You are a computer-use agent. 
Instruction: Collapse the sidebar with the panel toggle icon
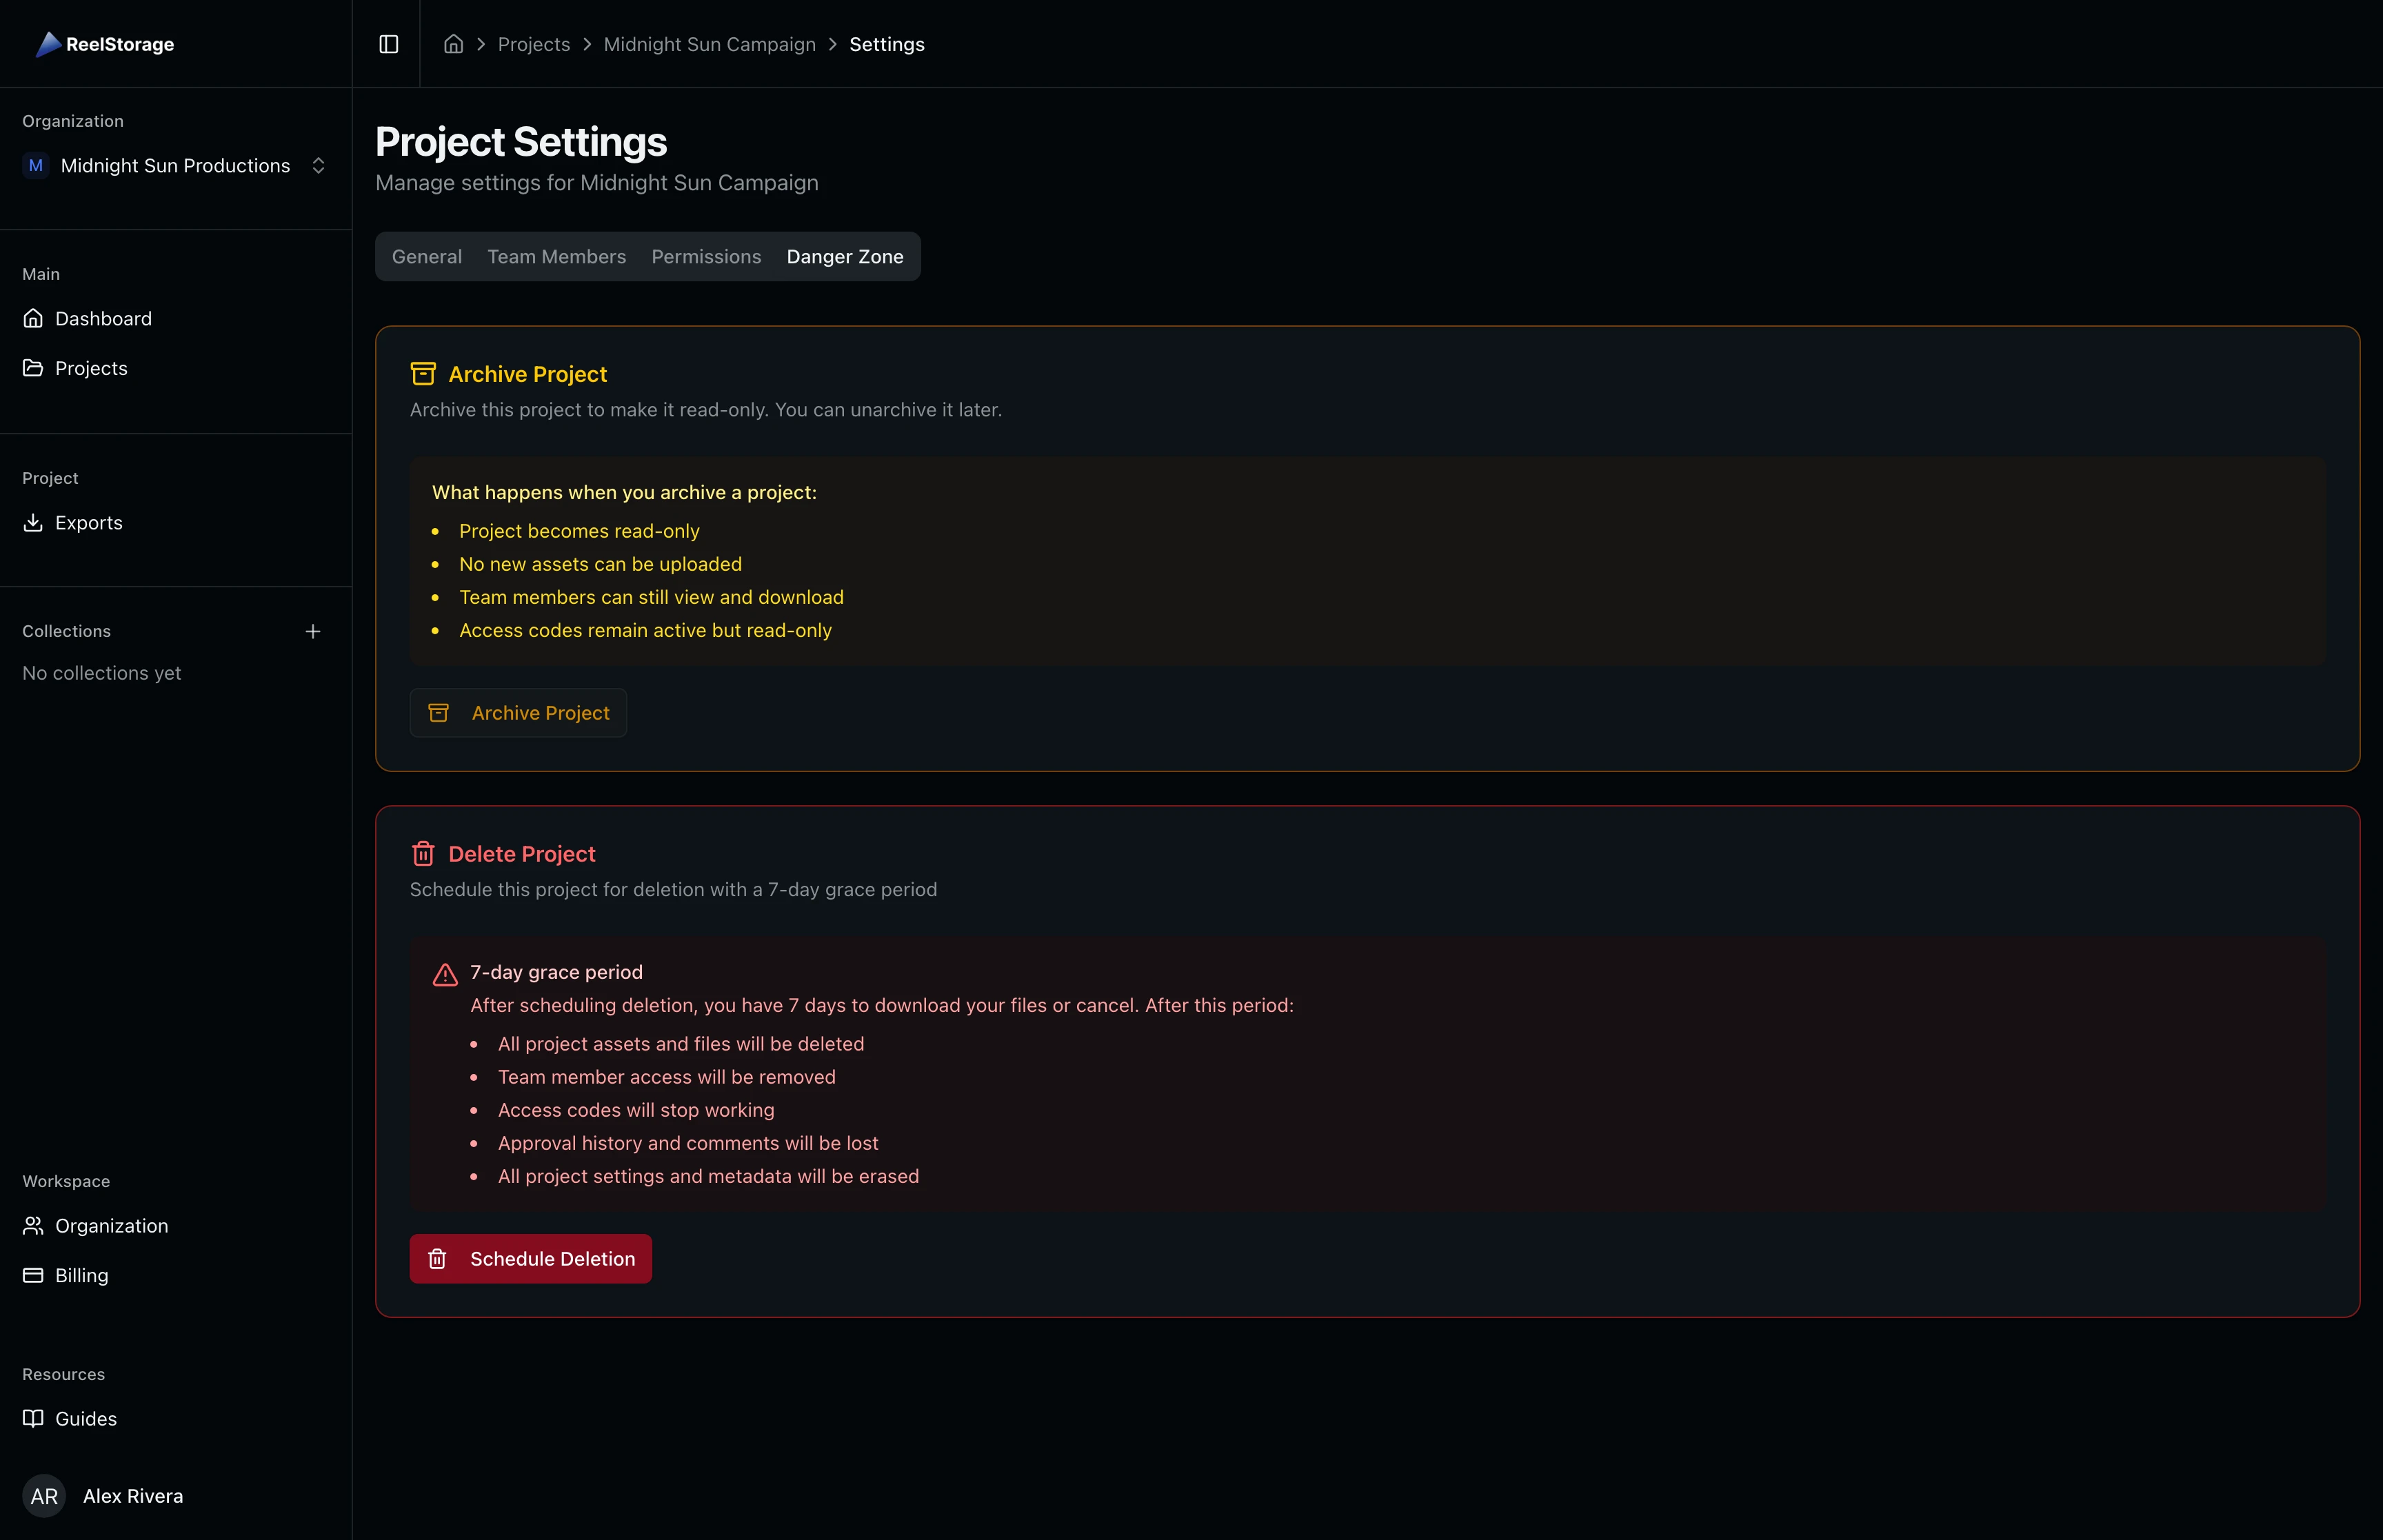pyautogui.click(x=388, y=44)
